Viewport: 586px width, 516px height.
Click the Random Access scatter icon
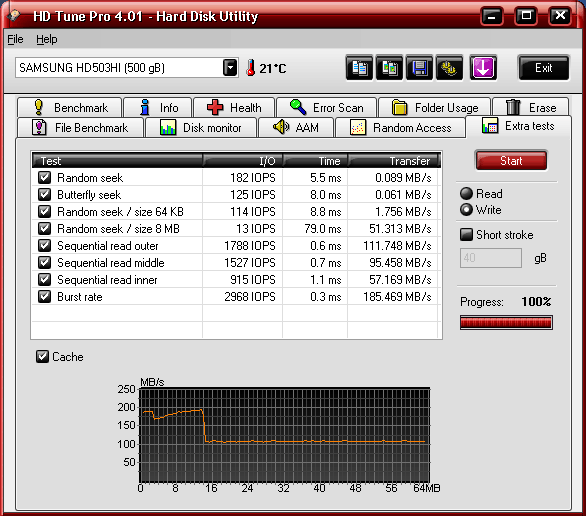pos(358,127)
